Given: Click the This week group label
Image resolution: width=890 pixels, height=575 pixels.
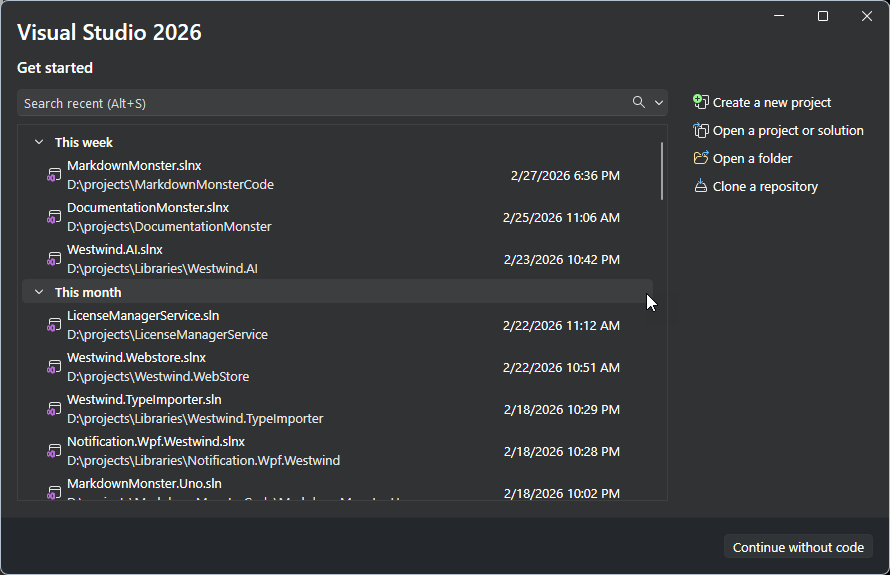Looking at the screenshot, I should pyautogui.click(x=83, y=142).
